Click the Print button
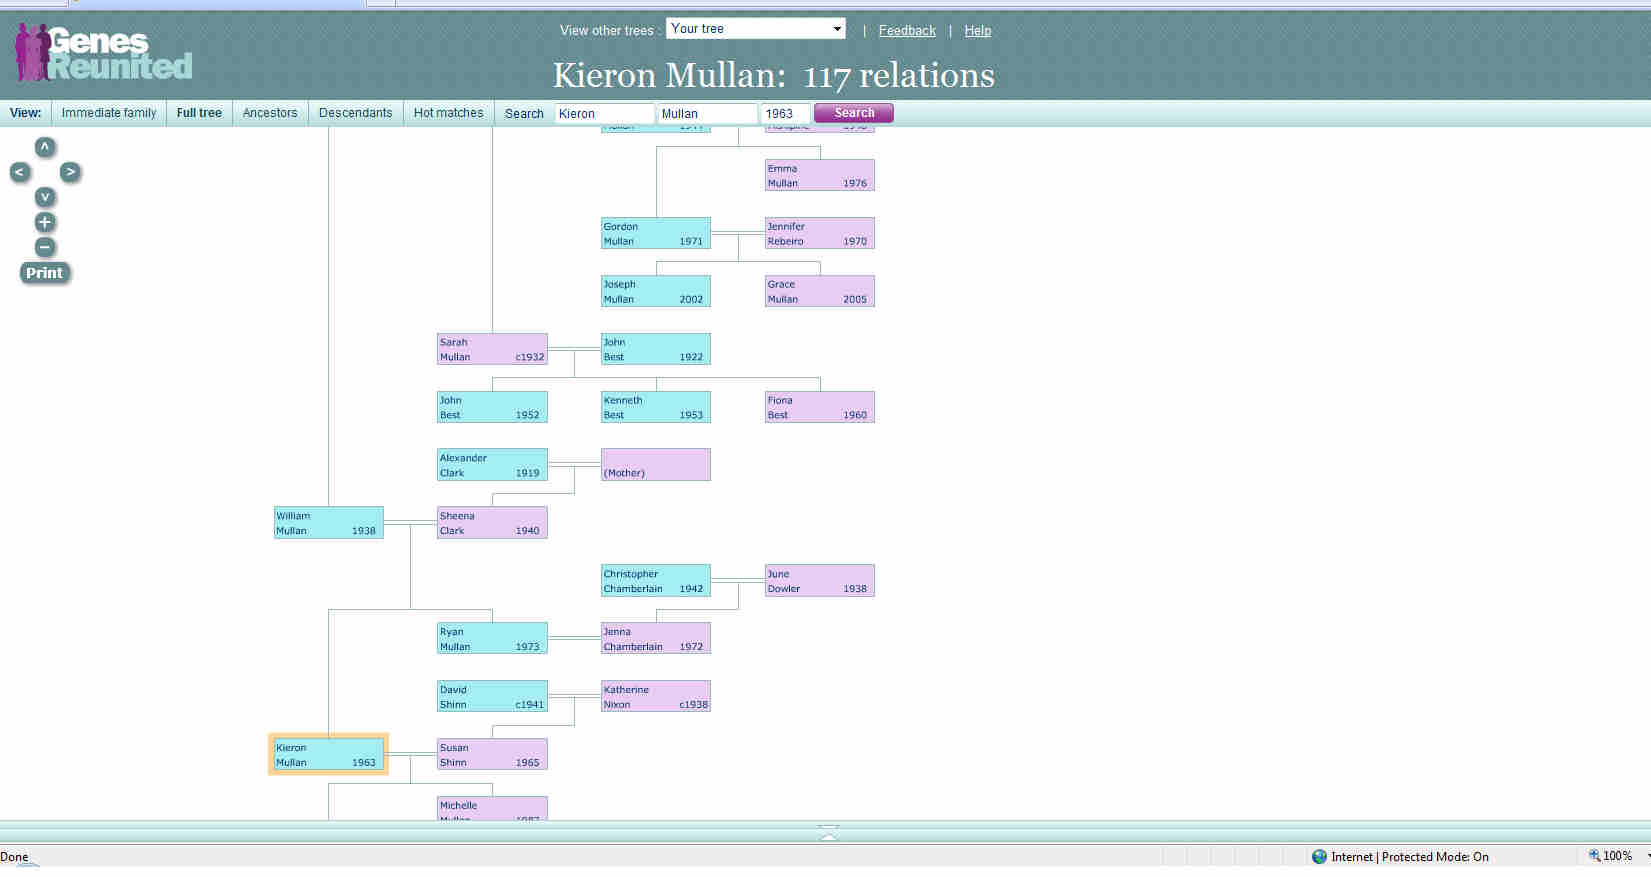Screen dimensions: 1651x877 tap(44, 273)
